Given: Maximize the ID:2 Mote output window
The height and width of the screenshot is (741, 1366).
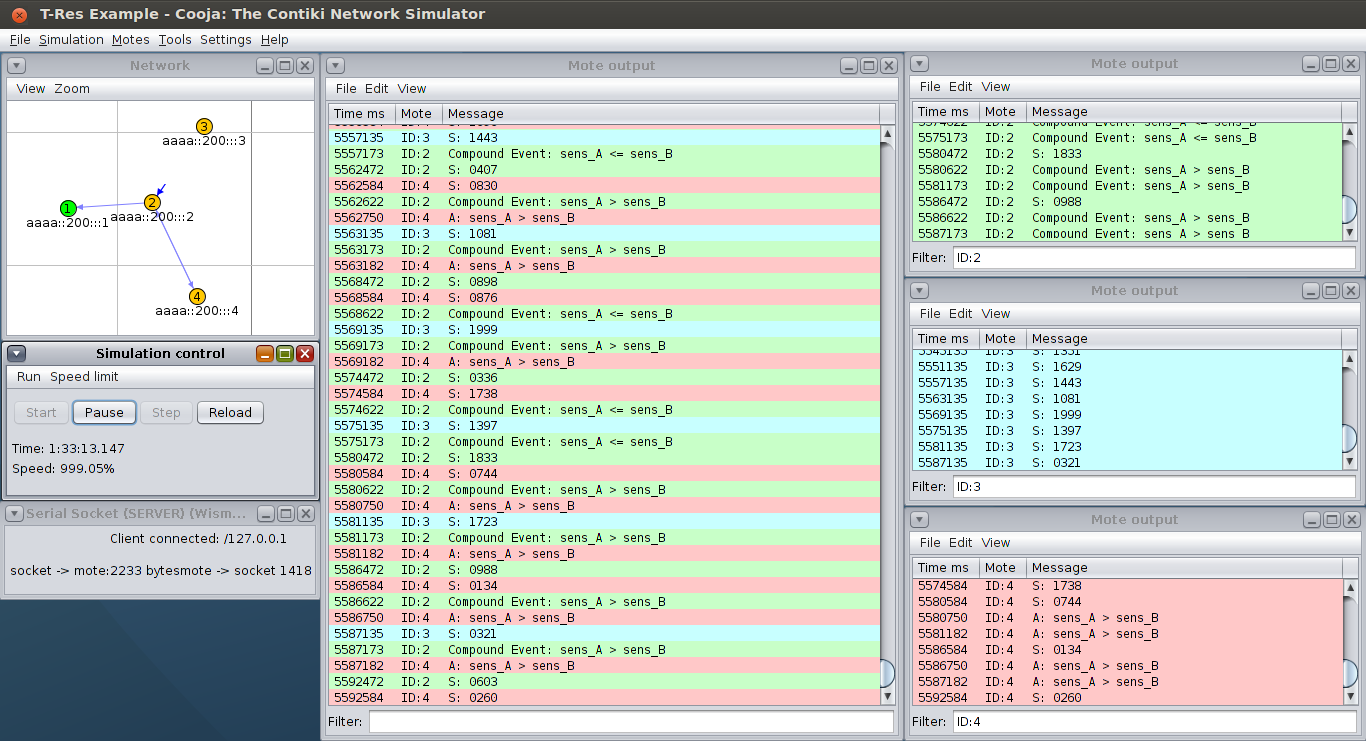Looking at the screenshot, I should (1331, 63).
